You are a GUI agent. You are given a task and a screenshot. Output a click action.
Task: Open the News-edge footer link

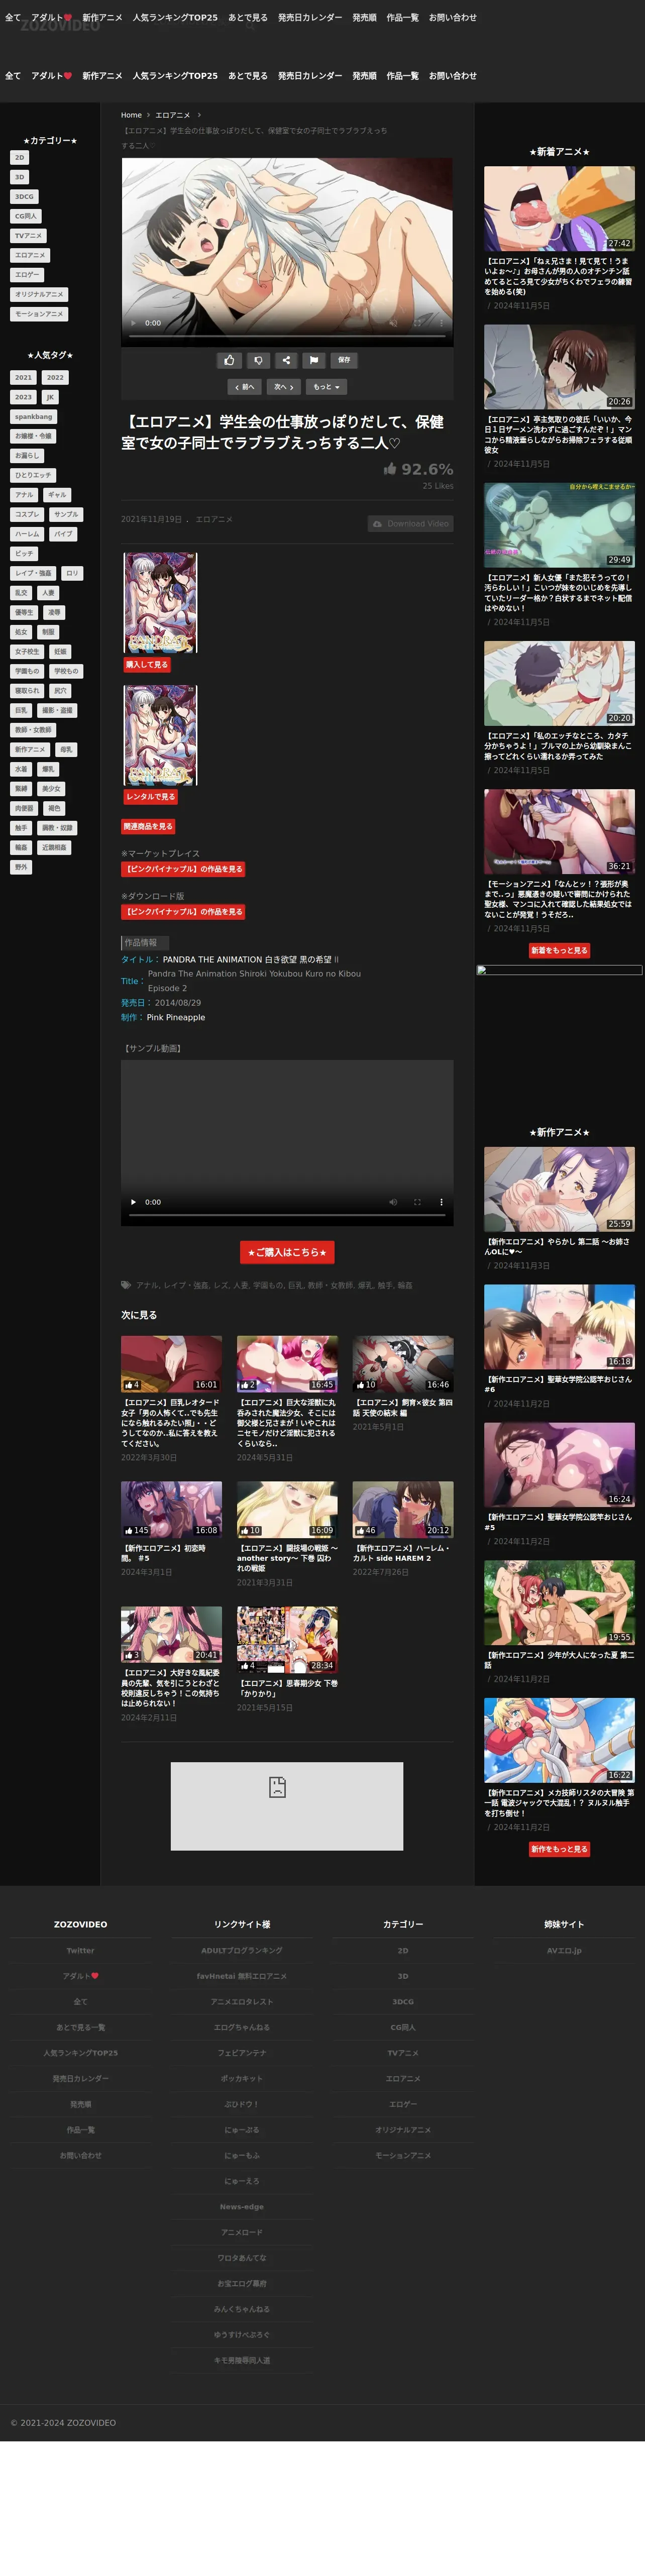[241, 2207]
